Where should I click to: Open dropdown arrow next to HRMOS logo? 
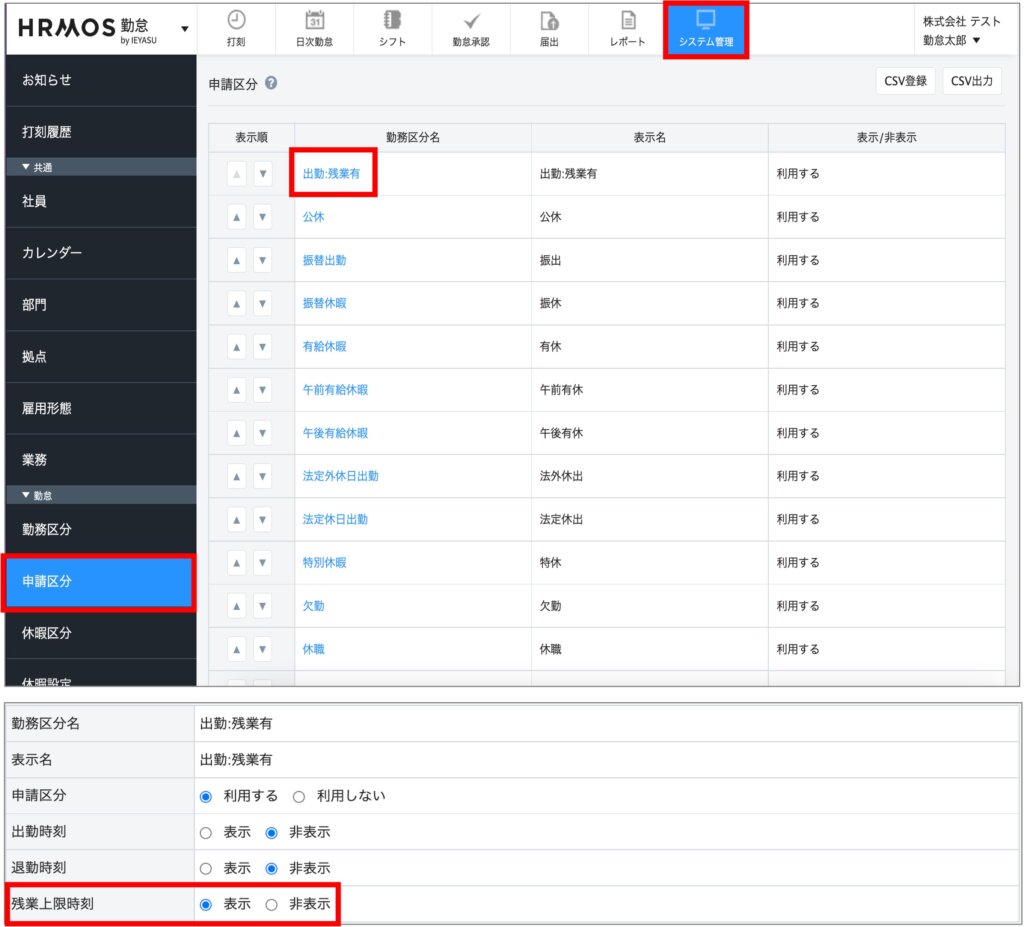coord(184,28)
